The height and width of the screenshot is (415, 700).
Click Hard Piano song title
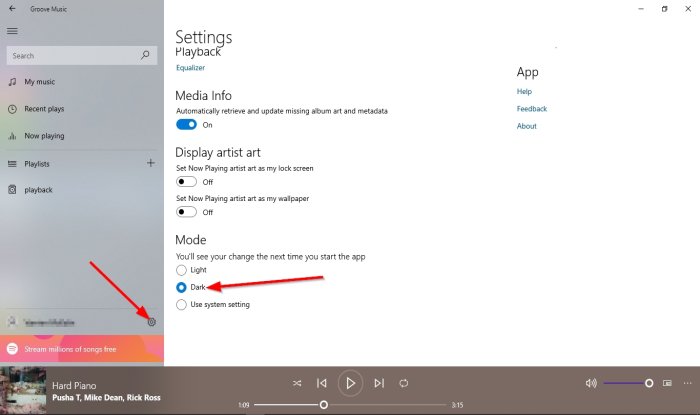74,386
